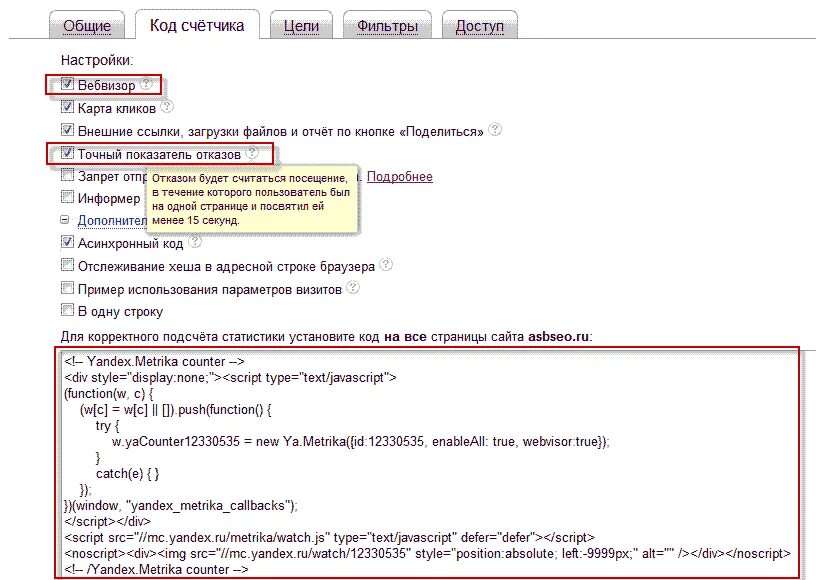
Task: Open the Доступ tab
Action: [479, 25]
